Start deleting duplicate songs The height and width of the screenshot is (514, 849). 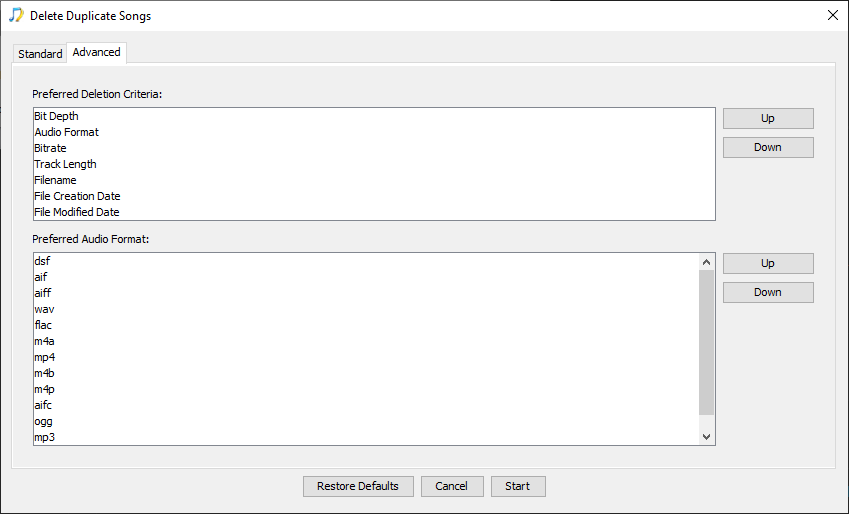[518, 486]
